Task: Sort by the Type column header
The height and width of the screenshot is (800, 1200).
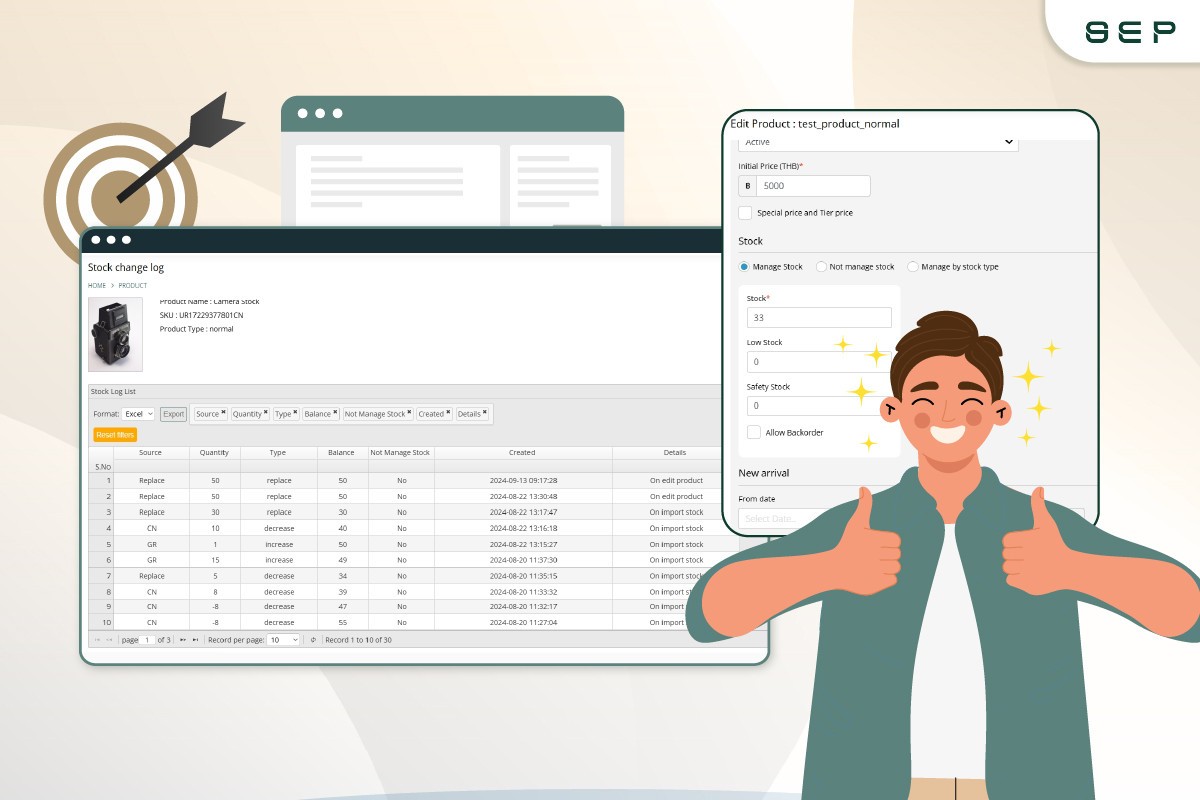Action: pos(278,453)
